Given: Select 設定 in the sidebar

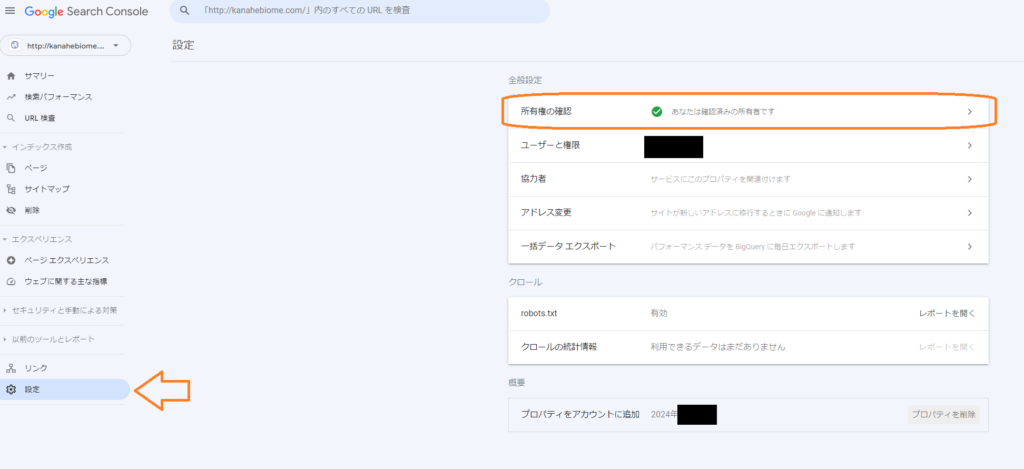Looking at the screenshot, I should (x=33, y=389).
